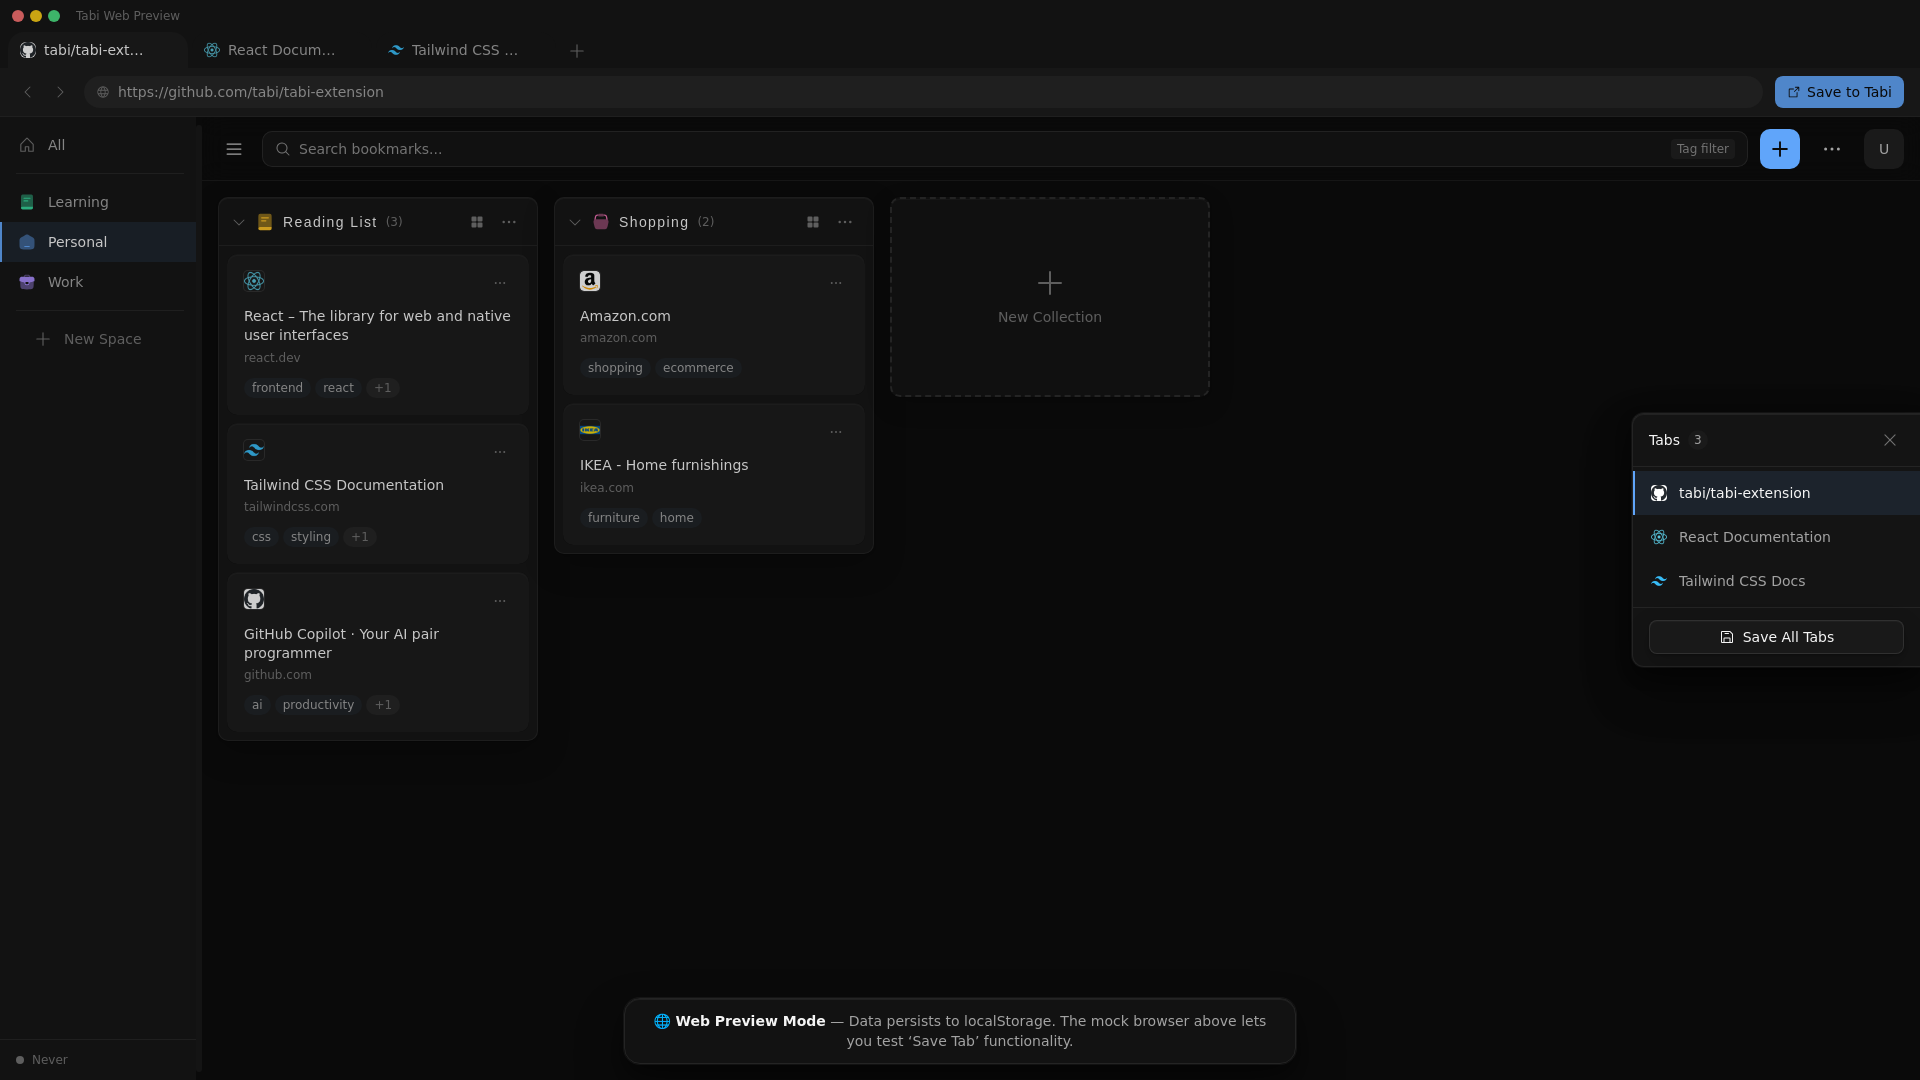Click the furniture tag
This screenshot has width=1920, height=1080.
[x=614, y=518]
